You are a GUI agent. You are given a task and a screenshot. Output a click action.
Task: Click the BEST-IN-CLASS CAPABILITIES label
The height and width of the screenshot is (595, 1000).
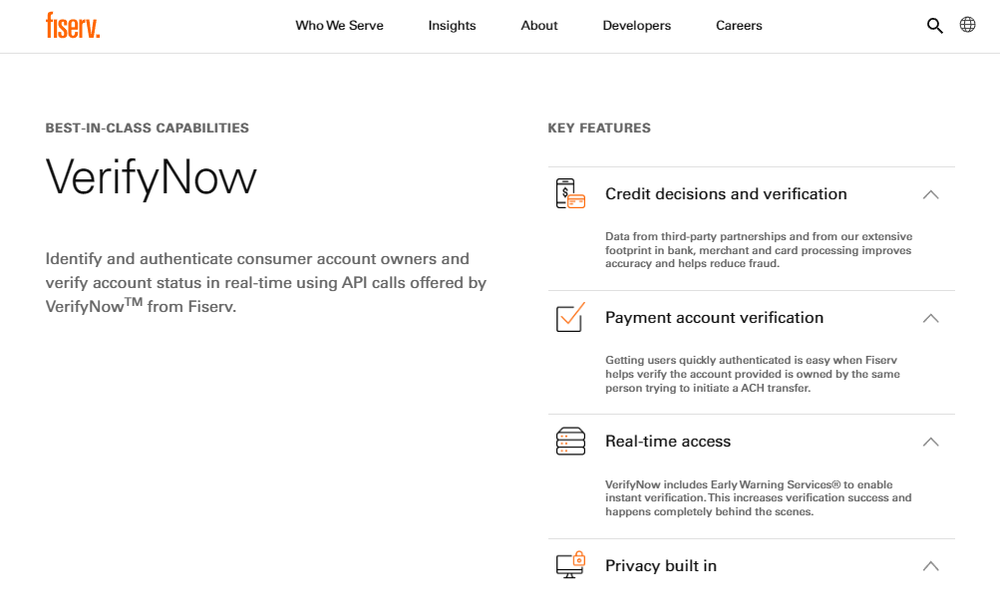point(147,128)
